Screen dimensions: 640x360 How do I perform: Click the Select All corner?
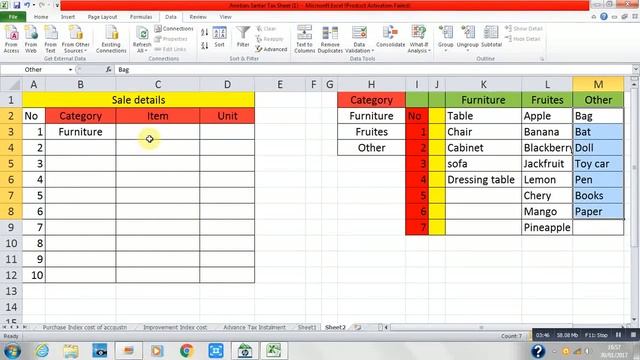point(11,84)
